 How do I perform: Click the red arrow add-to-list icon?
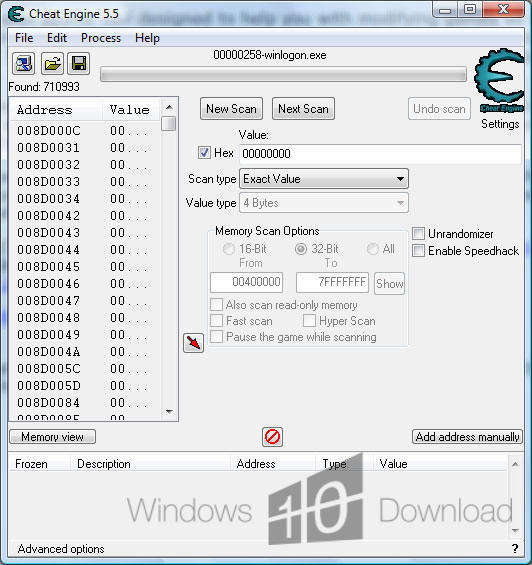tap(194, 343)
